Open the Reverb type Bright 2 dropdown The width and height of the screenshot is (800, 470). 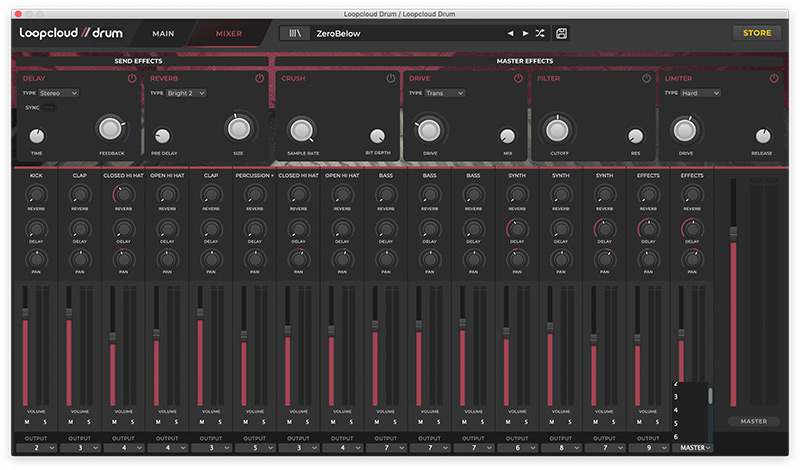[x=186, y=93]
